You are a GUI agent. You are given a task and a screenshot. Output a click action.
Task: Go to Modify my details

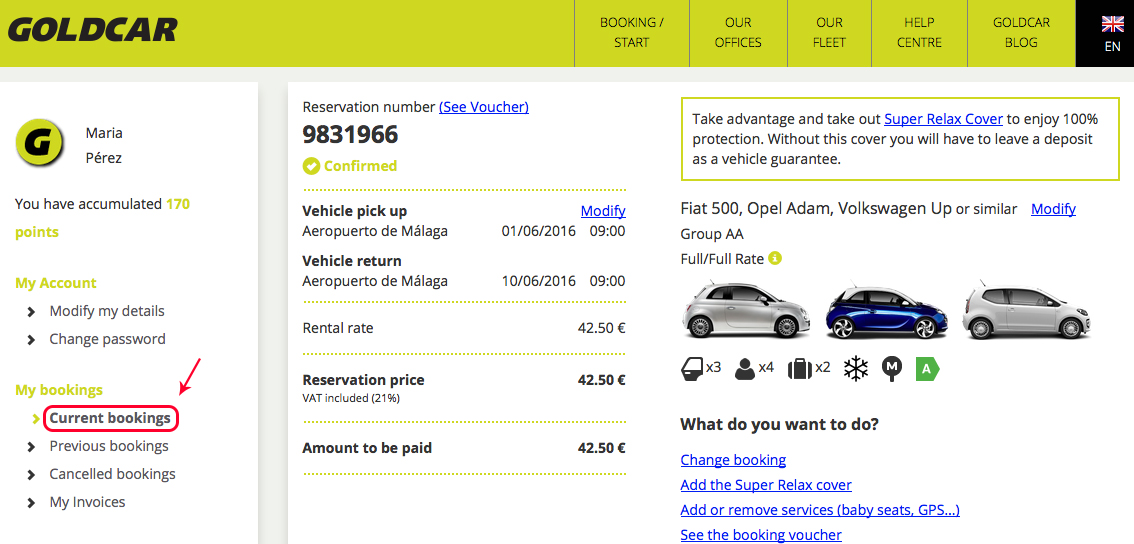(107, 311)
